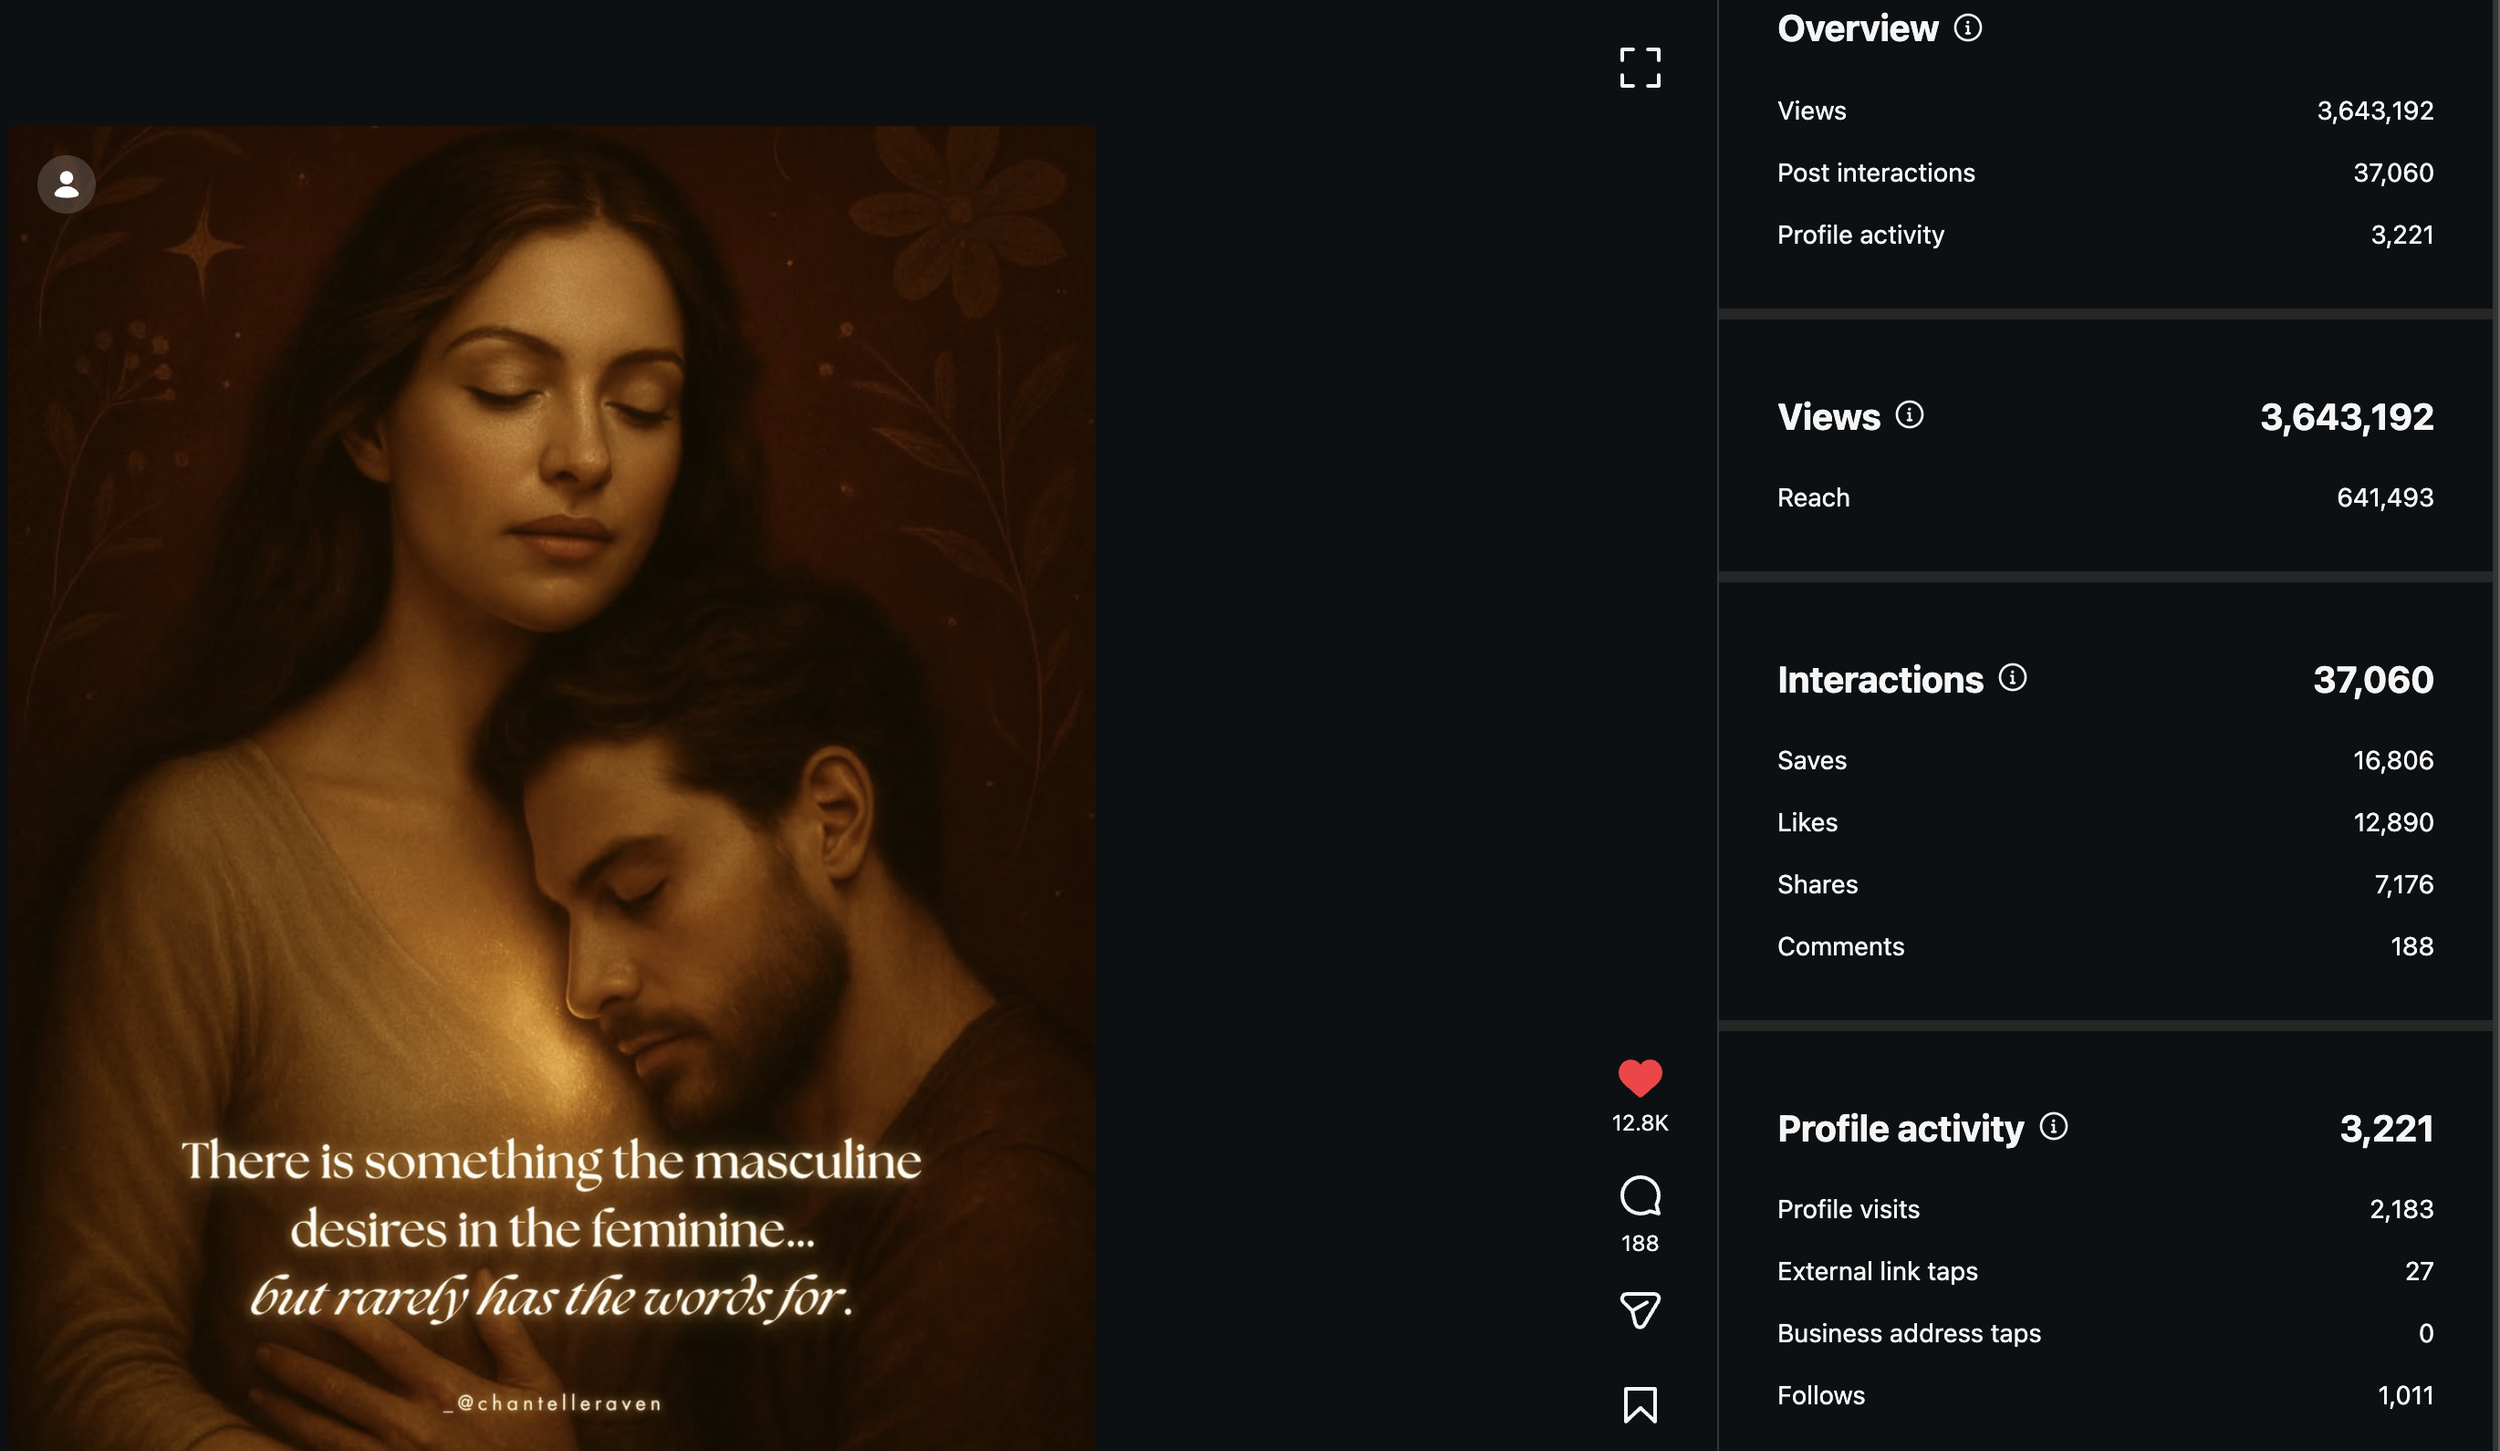Click the tagged people avatar icon
The width and height of the screenshot is (2500, 1451).
[x=66, y=184]
